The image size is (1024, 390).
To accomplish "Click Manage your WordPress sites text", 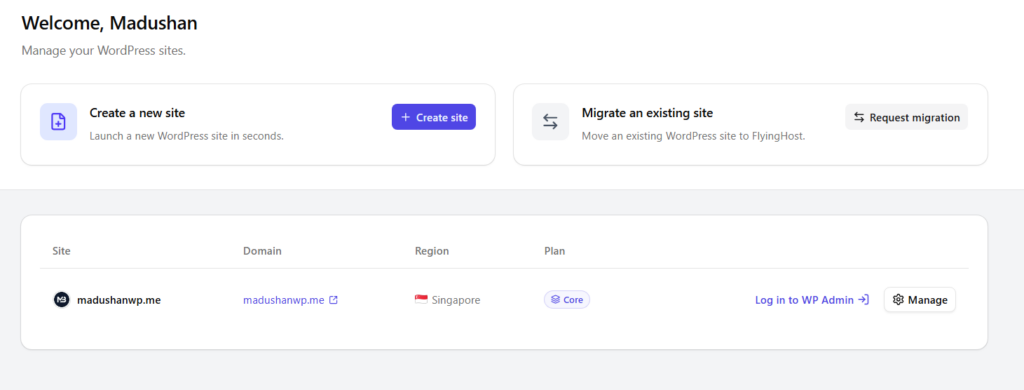I will [x=104, y=50].
